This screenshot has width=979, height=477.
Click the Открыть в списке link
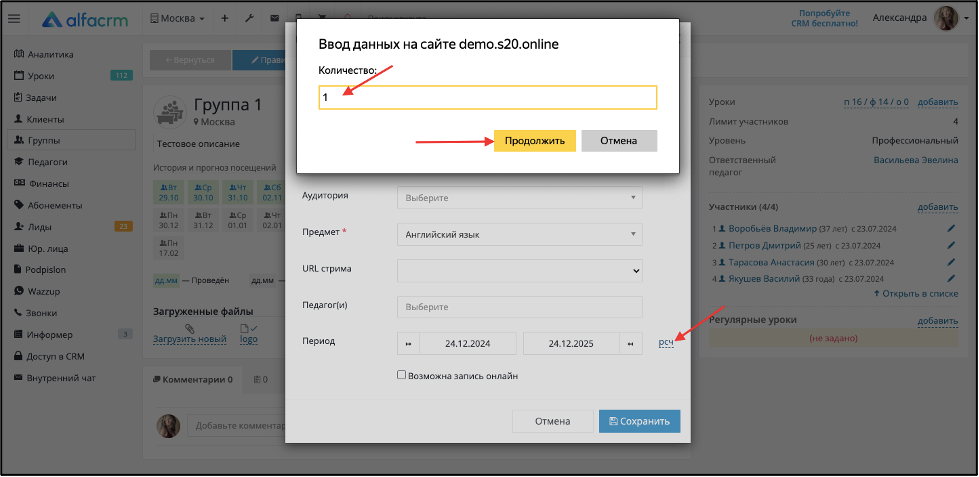(916, 293)
